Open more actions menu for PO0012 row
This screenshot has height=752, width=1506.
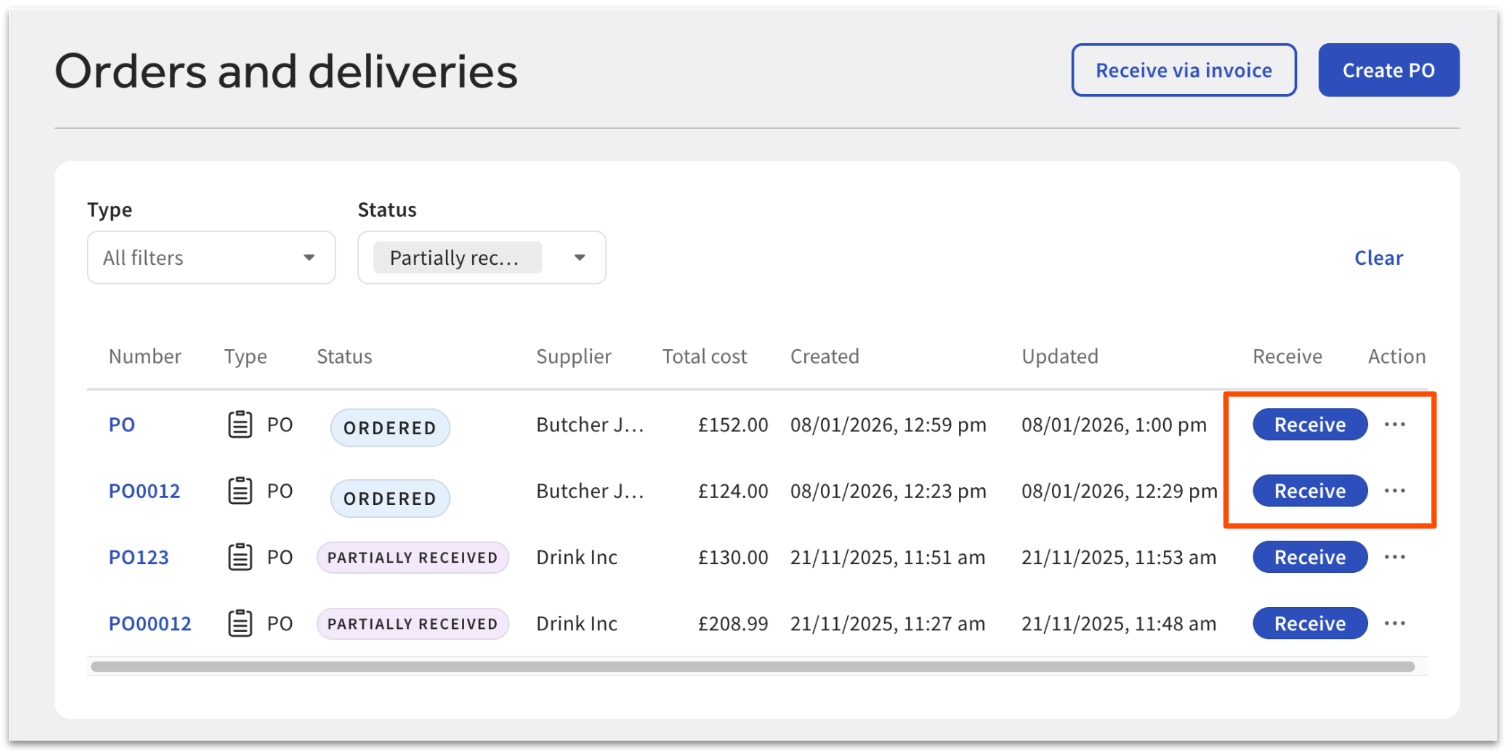1394,491
